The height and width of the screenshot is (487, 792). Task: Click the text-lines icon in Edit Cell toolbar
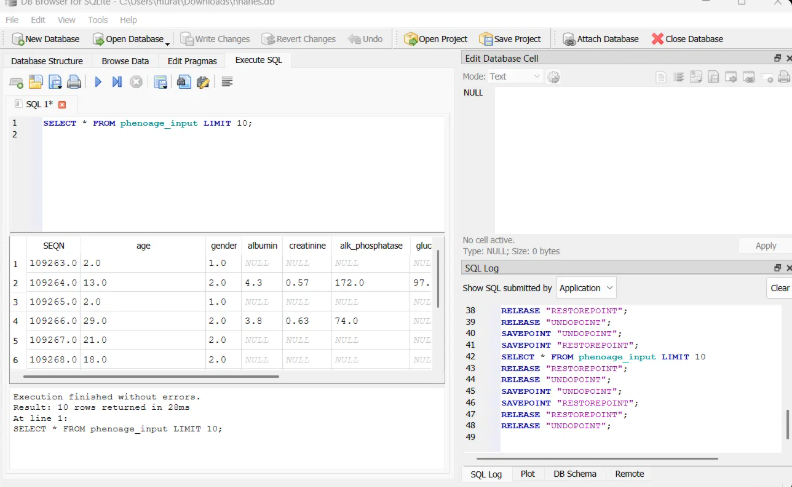click(679, 77)
